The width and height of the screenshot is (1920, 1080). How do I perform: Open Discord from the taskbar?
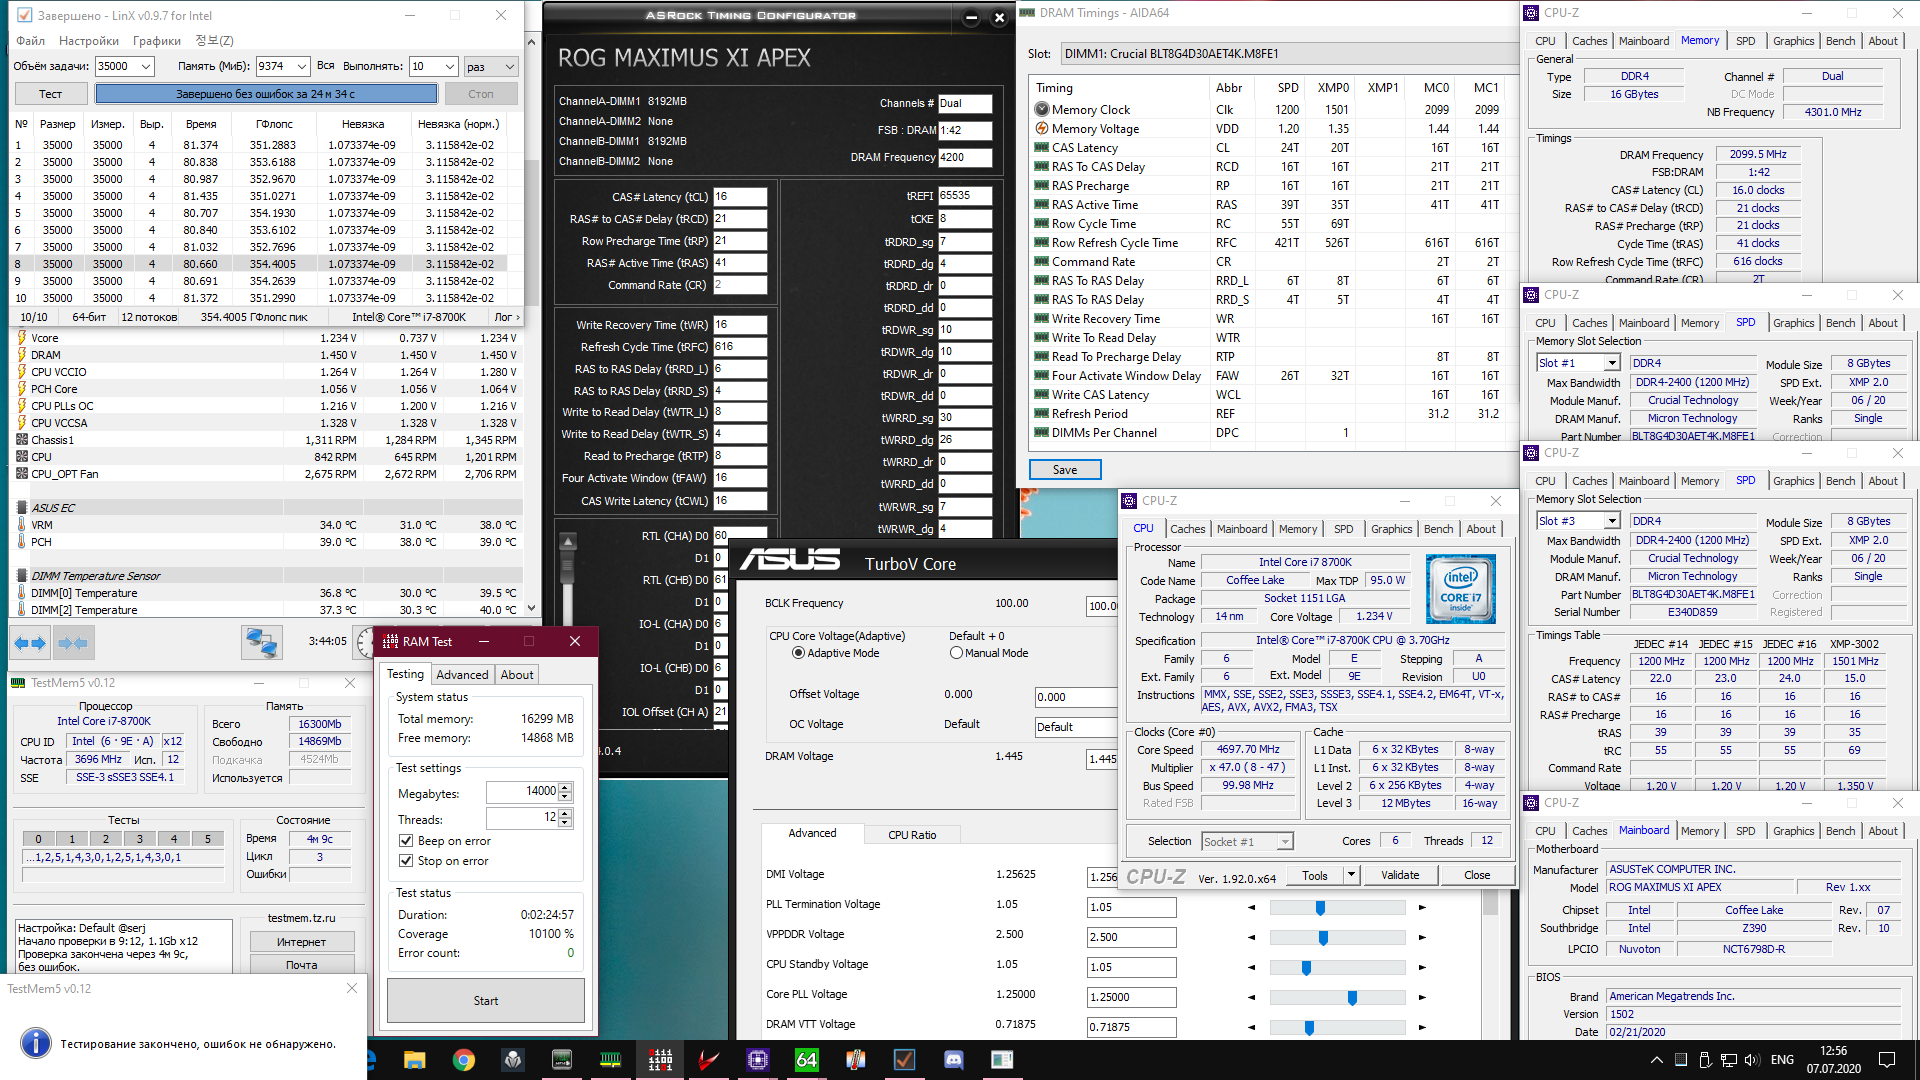953,1060
